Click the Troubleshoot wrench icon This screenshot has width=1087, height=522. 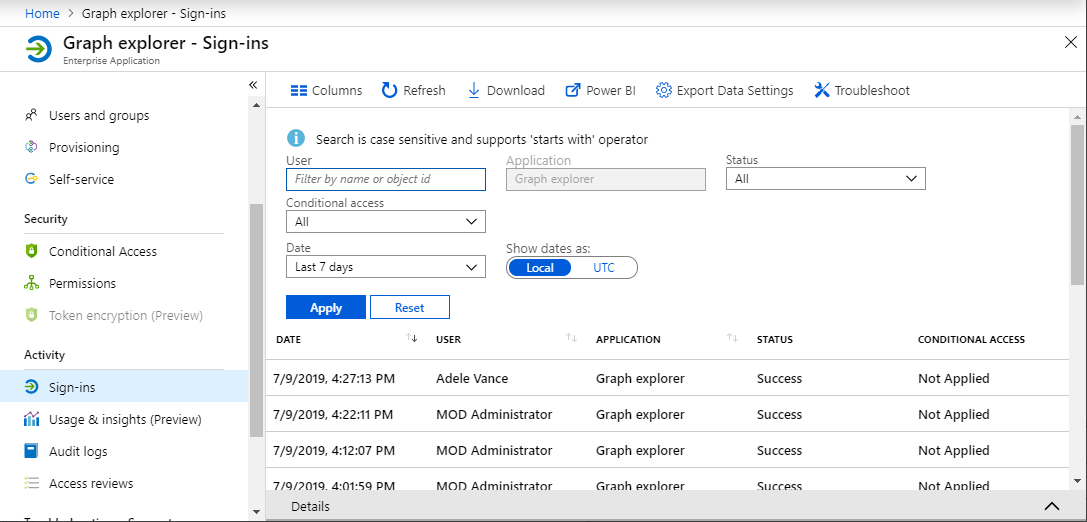822,91
